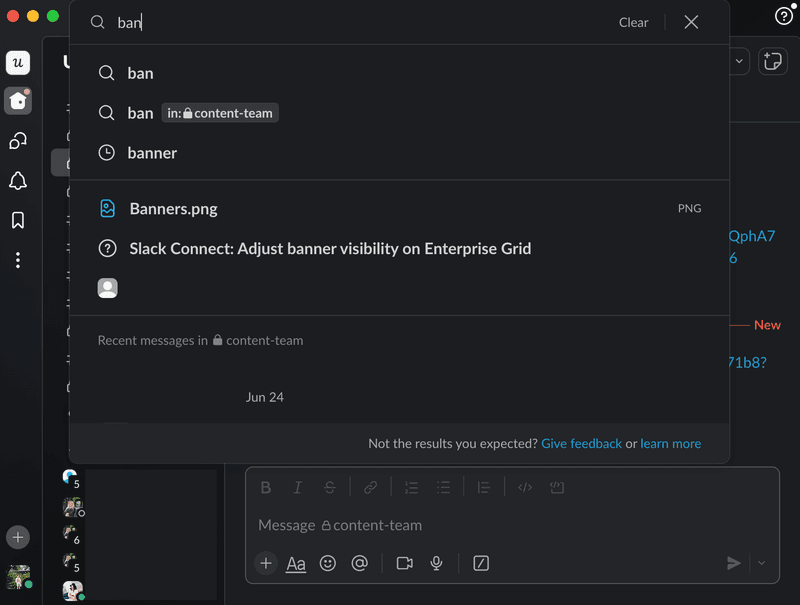Open Activity notifications bell
Screen dimensions: 800x605
pos(18,181)
